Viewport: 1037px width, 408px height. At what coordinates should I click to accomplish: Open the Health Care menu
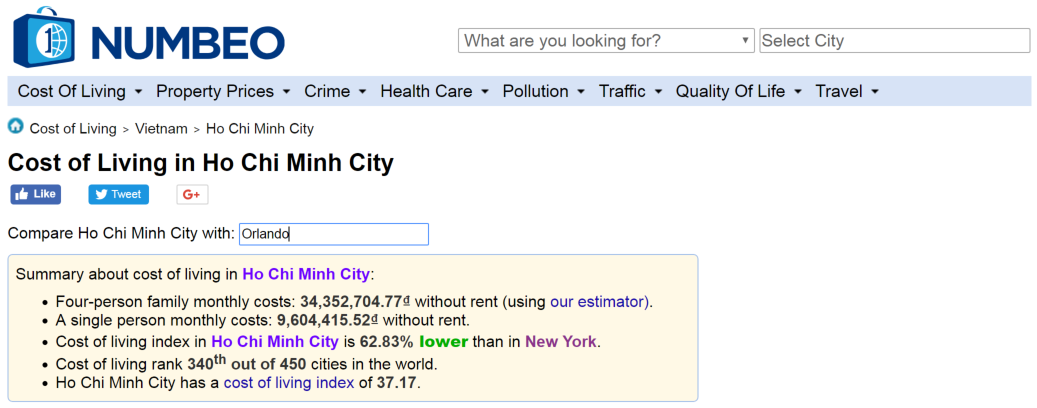(x=435, y=91)
